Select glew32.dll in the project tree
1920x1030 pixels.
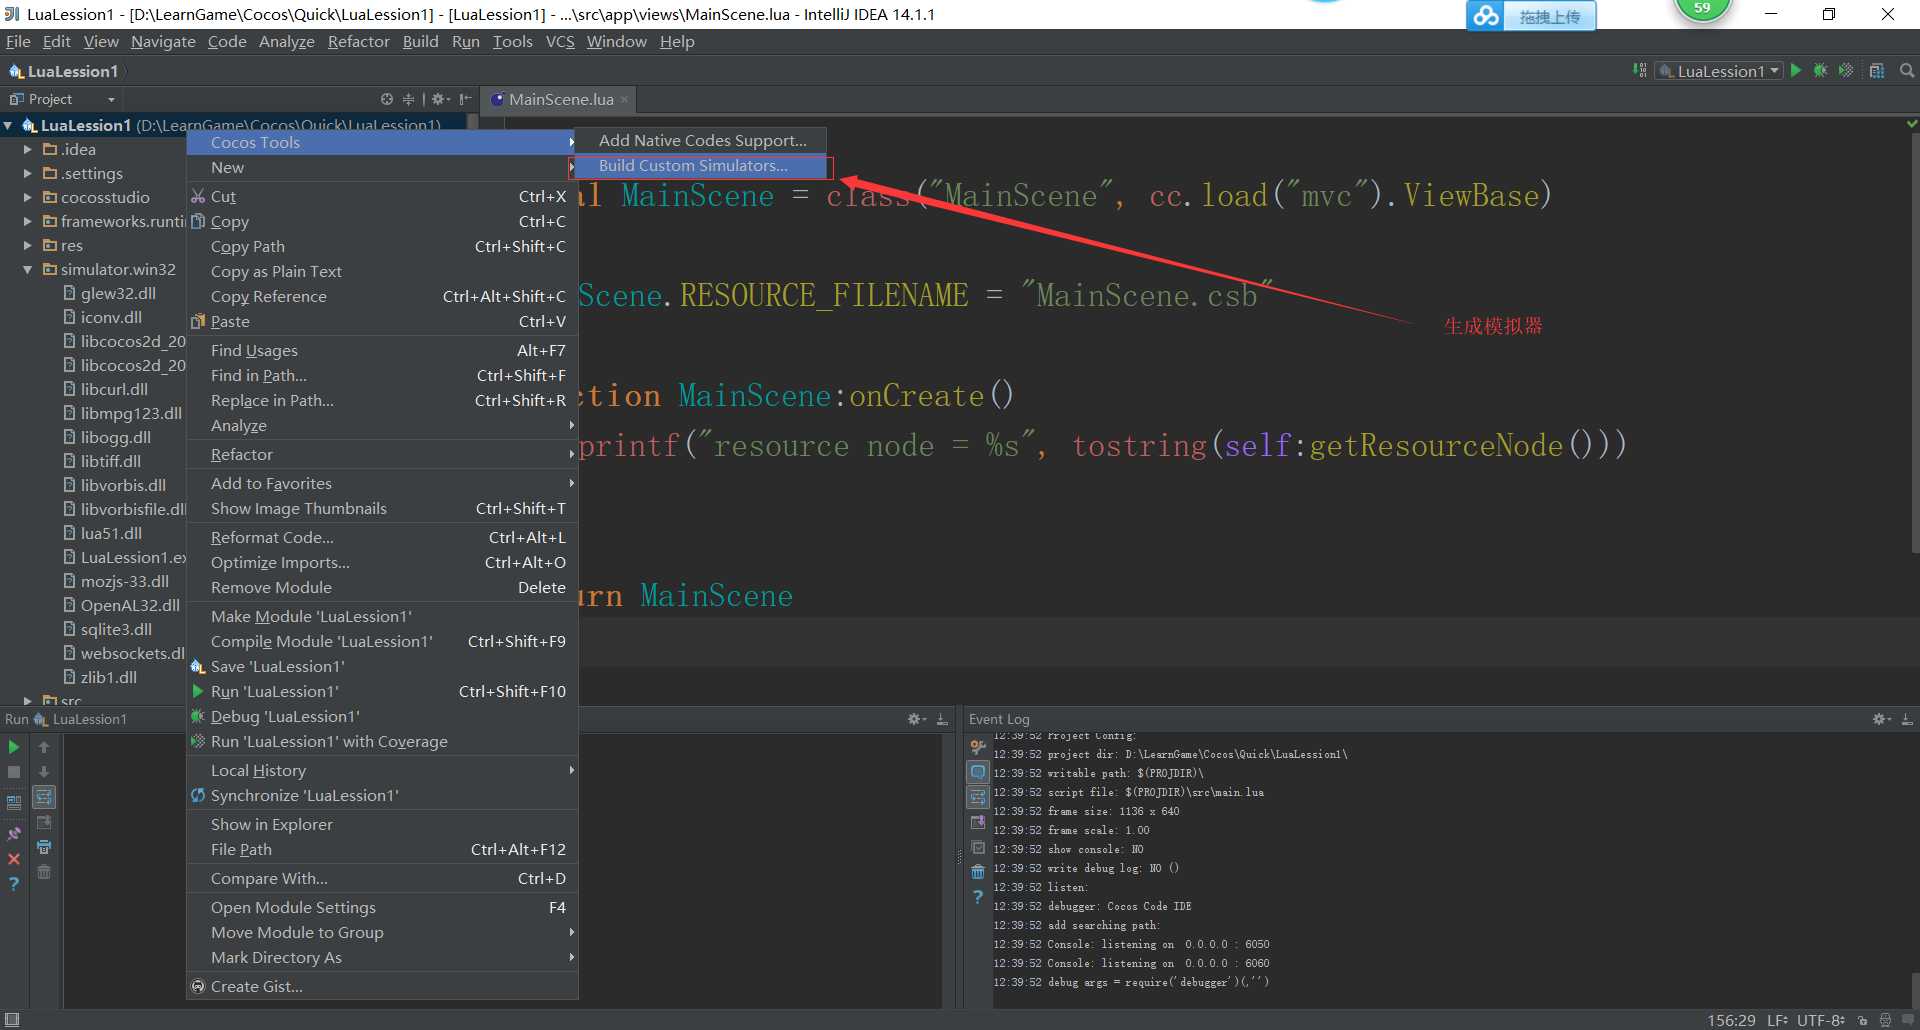click(x=110, y=293)
